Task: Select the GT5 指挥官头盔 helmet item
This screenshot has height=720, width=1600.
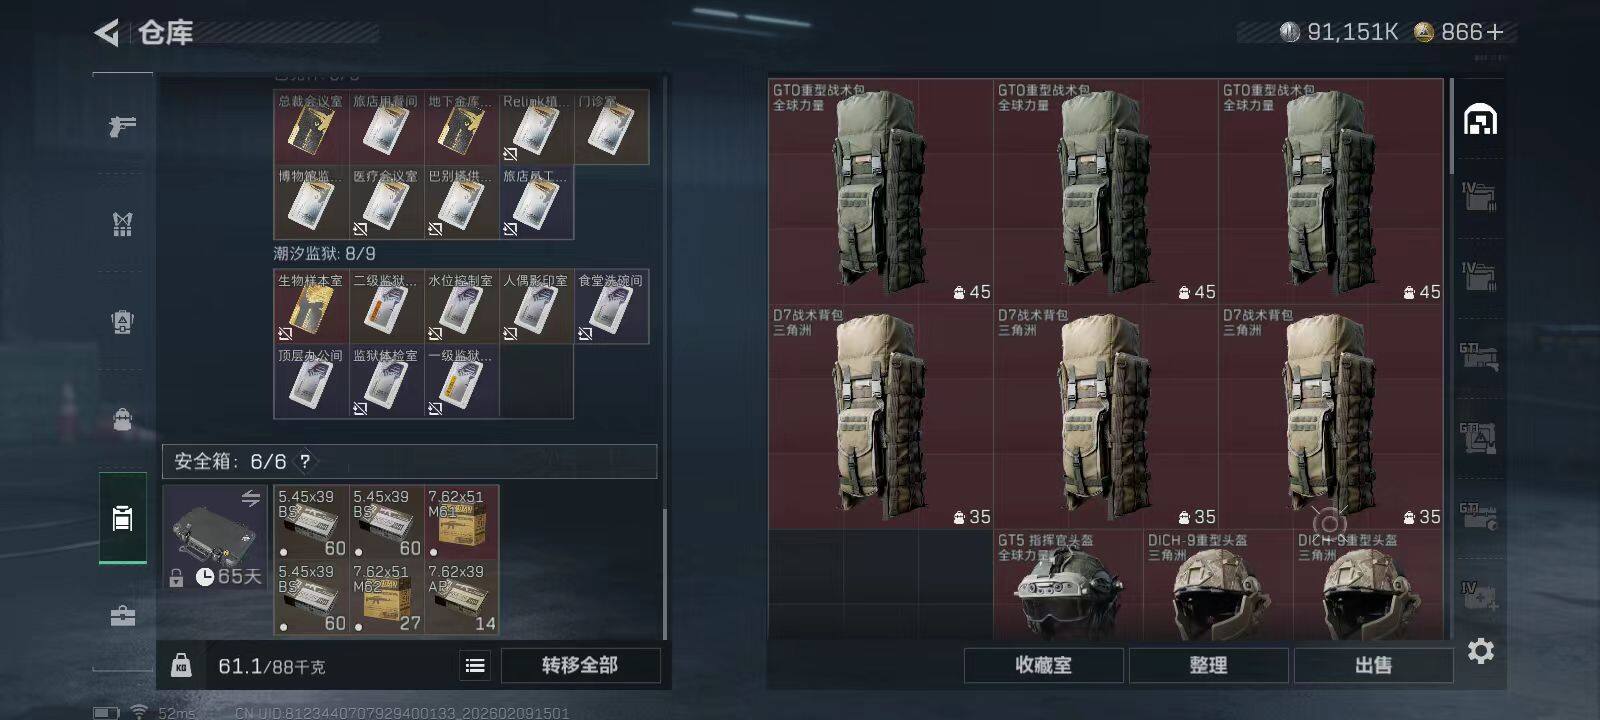Action: pos(1068,585)
